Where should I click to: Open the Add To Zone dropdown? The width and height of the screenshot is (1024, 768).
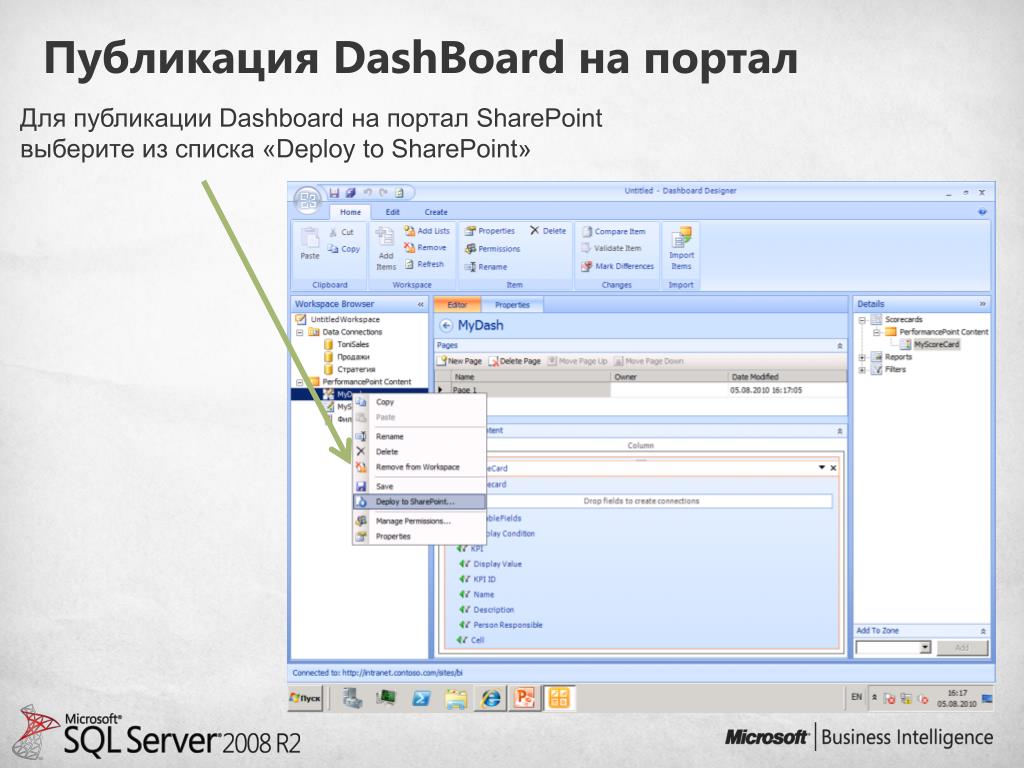click(925, 647)
